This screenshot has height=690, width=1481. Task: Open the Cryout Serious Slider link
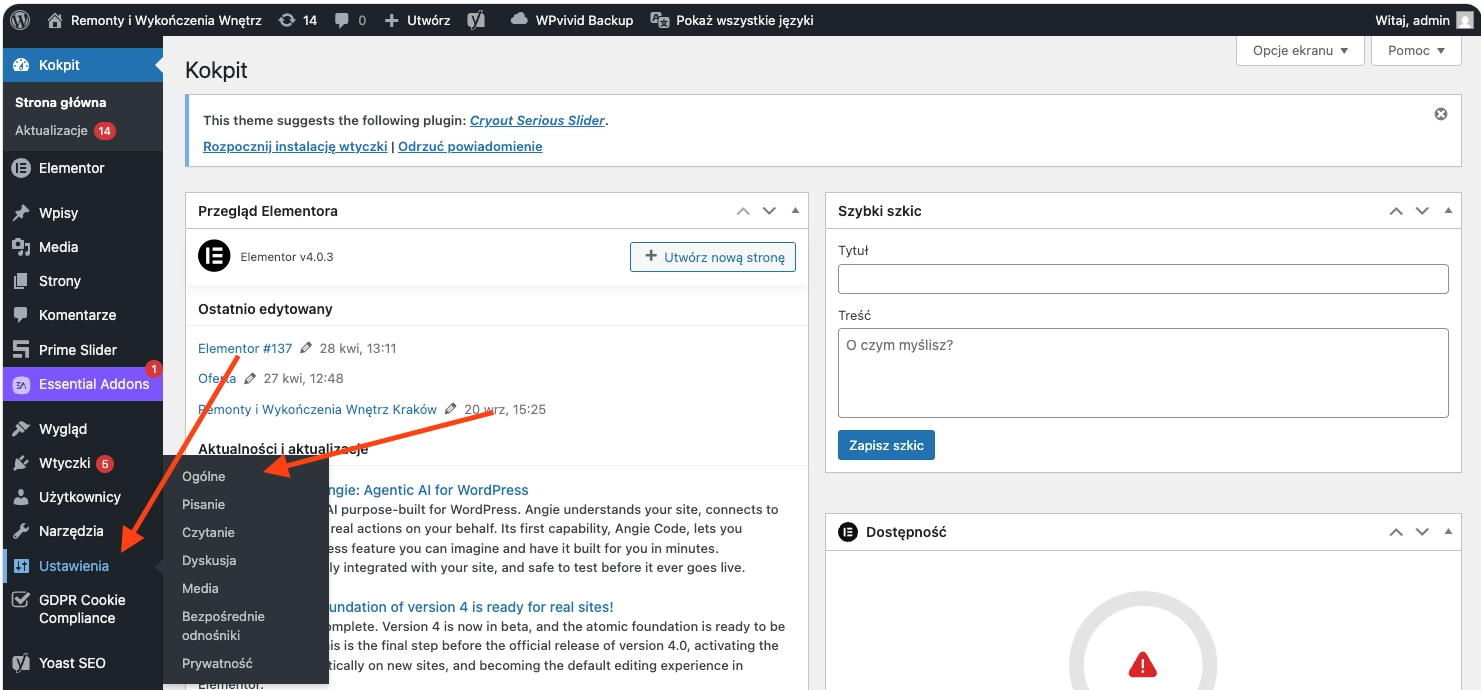(x=537, y=120)
